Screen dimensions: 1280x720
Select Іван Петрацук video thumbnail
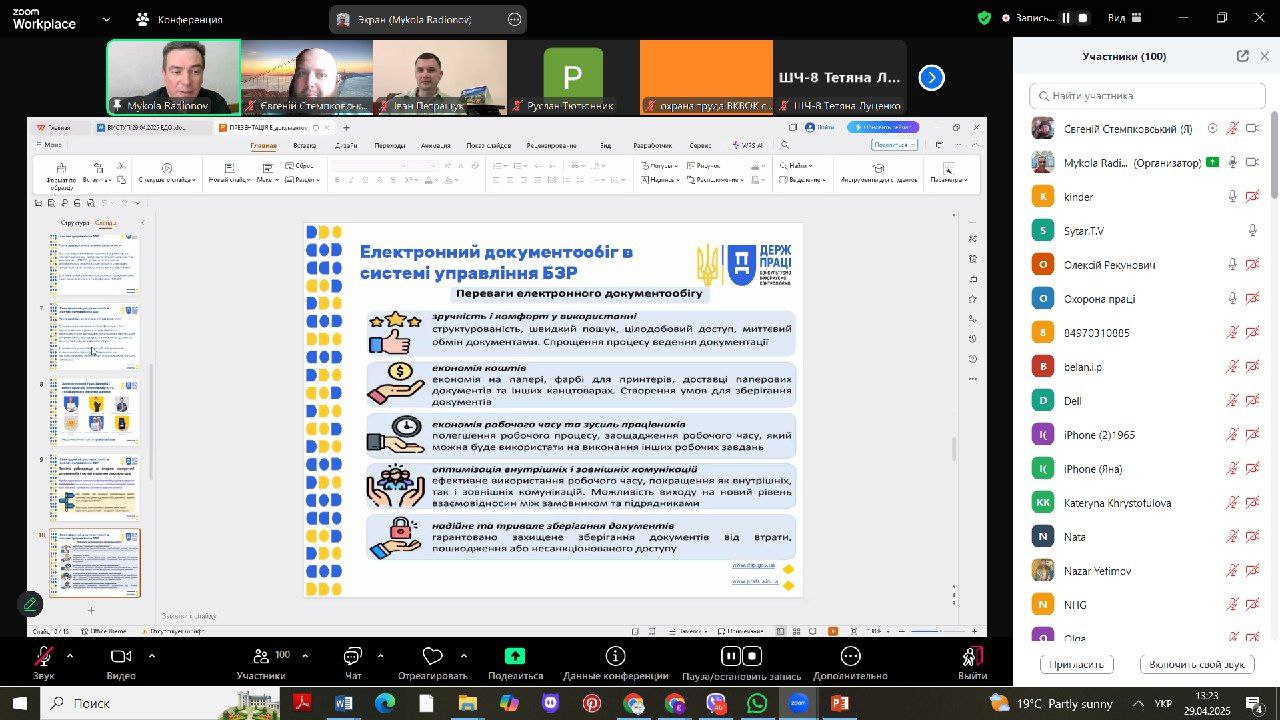coord(440,77)
